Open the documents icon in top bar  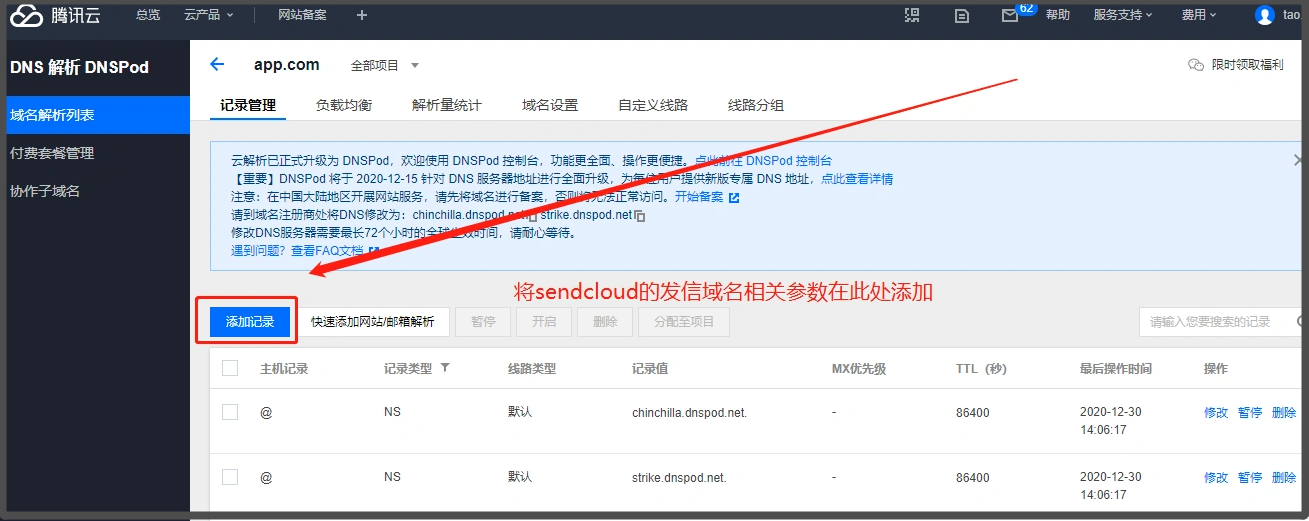pos(961,15)
